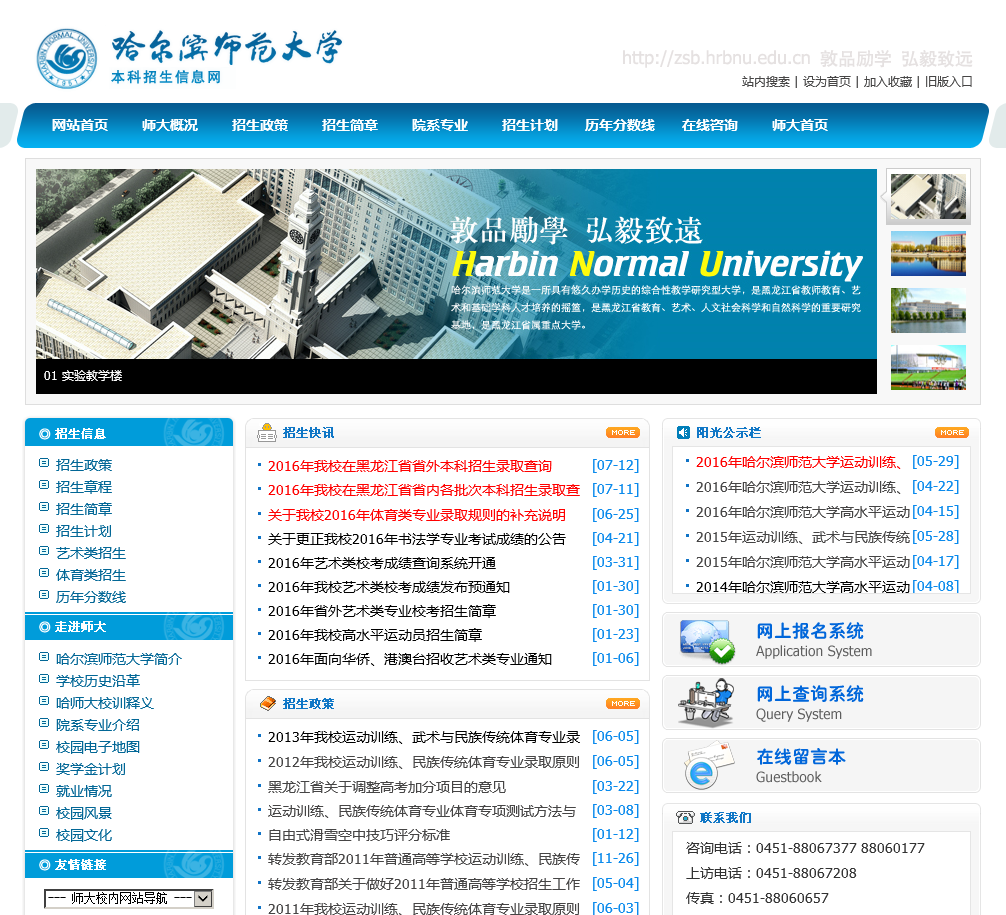Open the 师大校内网站导航 dropdown
This screenshot has width=1006, height=915.
pyautogui.click(x=128, y=898)
